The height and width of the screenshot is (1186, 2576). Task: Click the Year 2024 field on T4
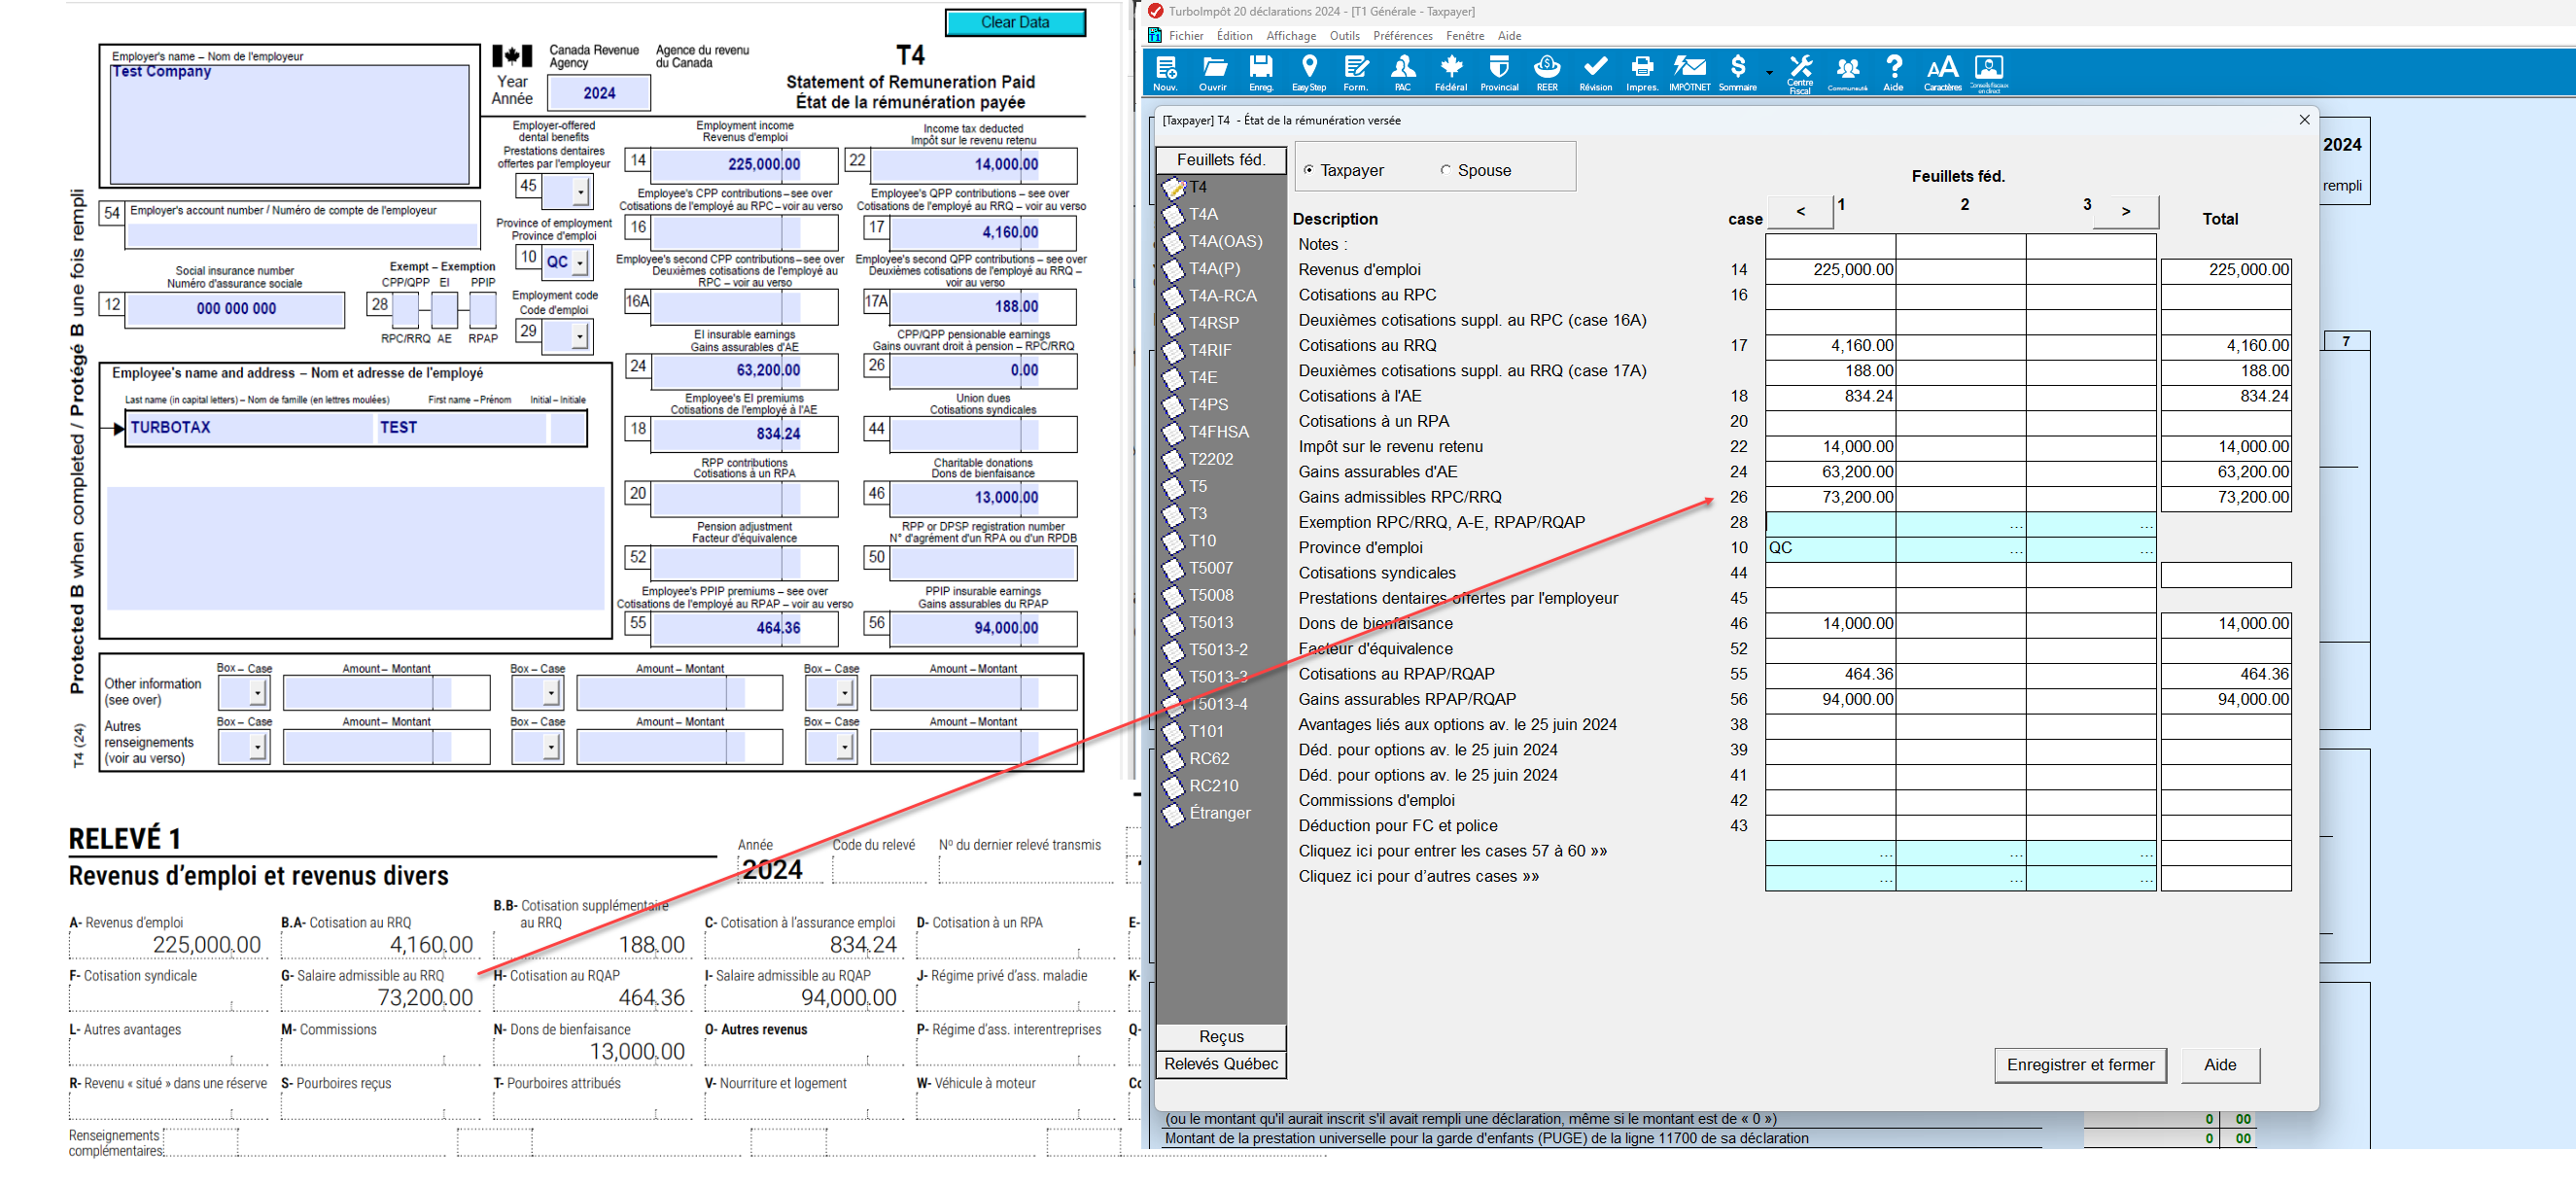(x=599, y=93)
